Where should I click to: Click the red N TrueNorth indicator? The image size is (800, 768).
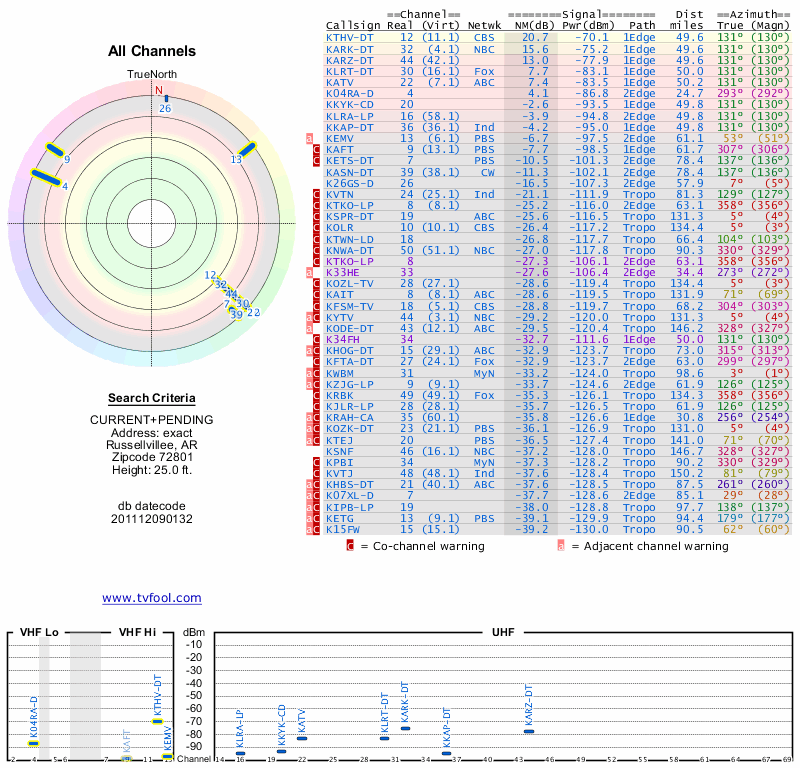click(158, 89)
